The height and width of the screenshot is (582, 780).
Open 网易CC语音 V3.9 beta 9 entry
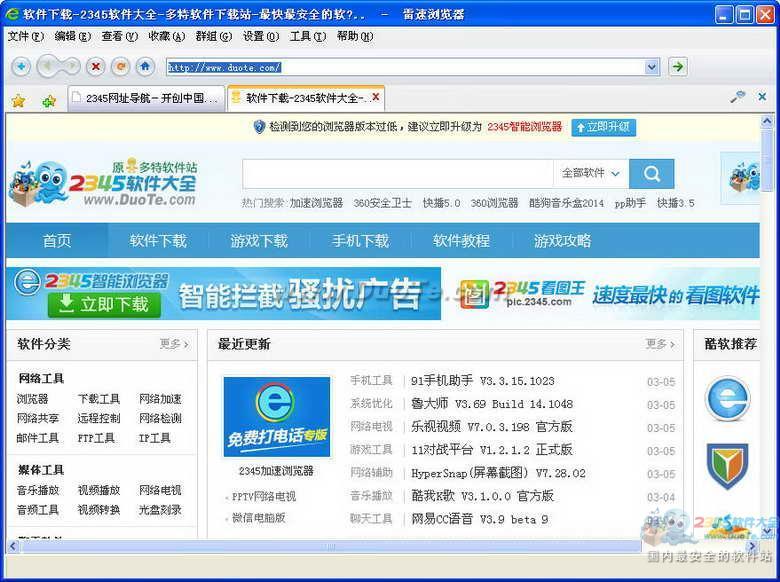pos(480,519)
